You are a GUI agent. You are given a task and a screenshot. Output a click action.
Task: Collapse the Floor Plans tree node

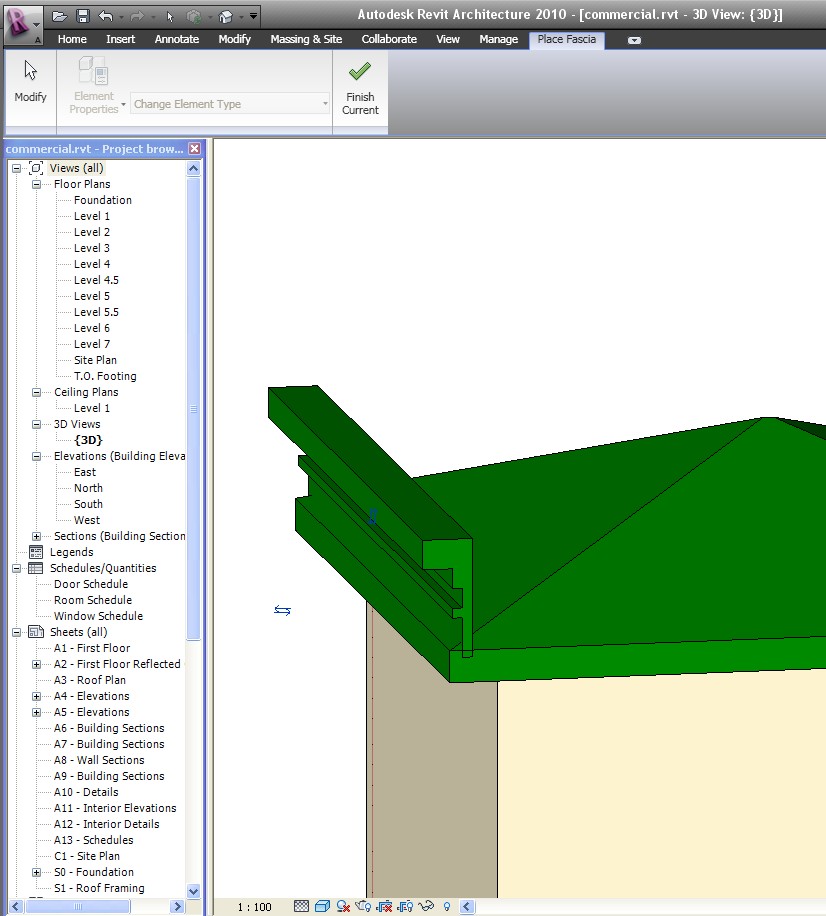pyautogui.click(x=36, y=184)
